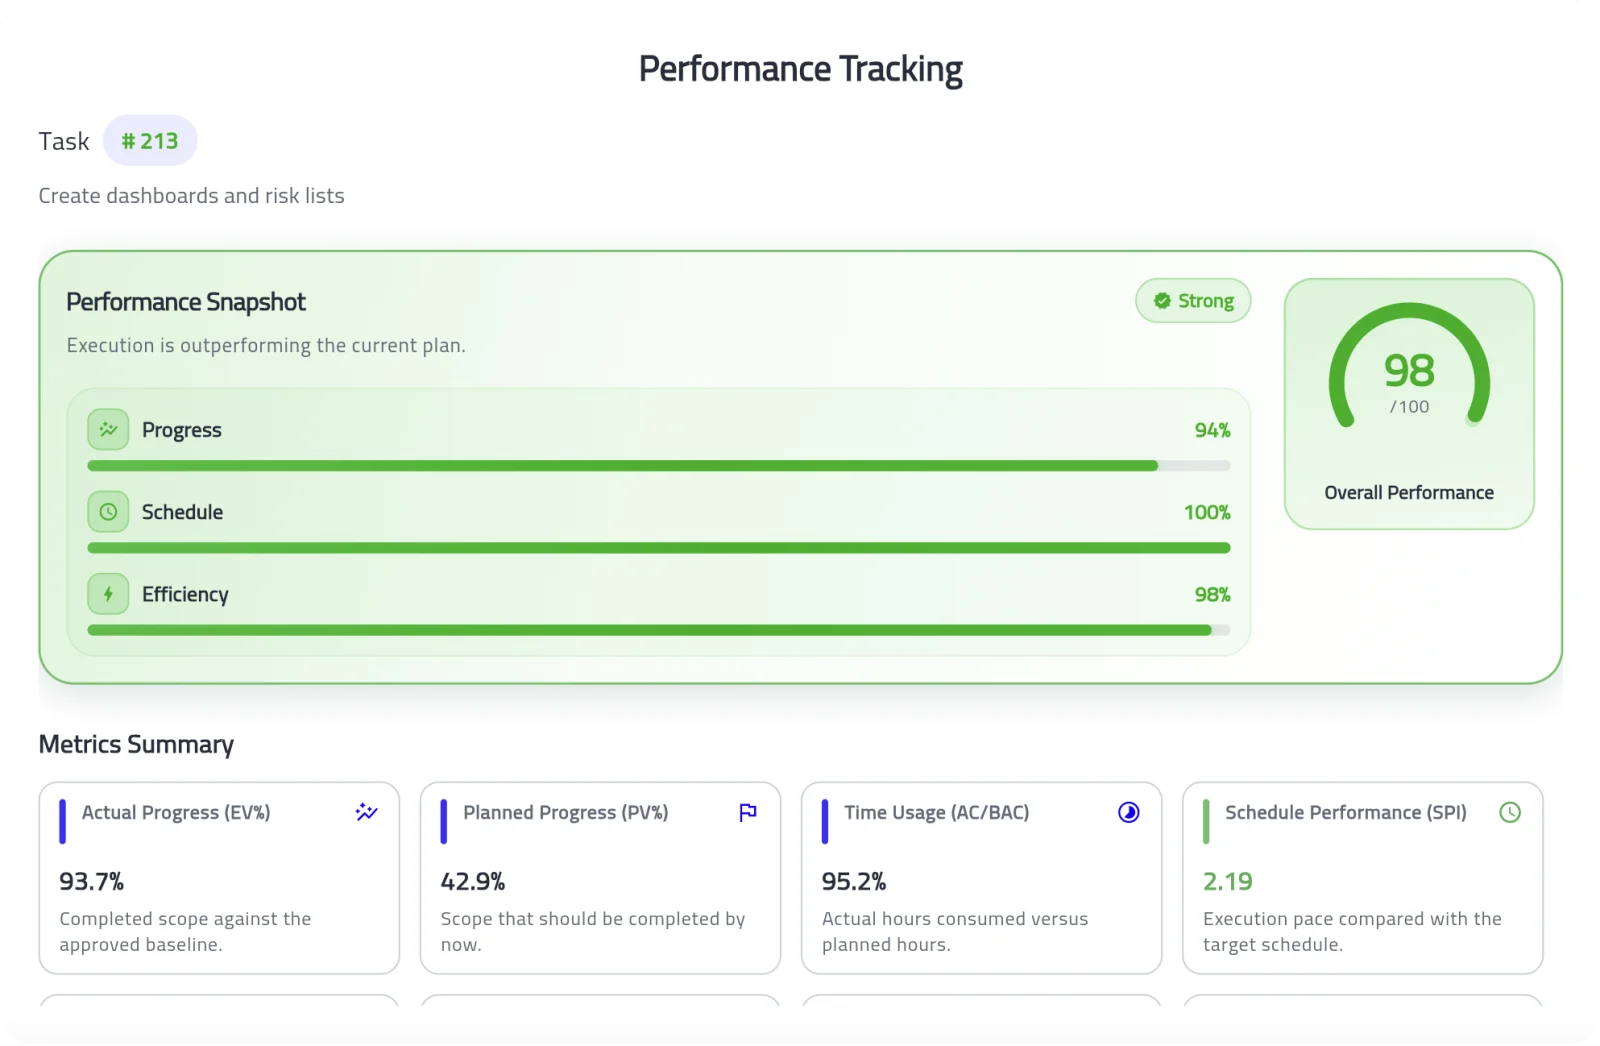Click the Metrics Summary heading
The height and width of the screenshot is (1046, 1600).
(136, 745)
